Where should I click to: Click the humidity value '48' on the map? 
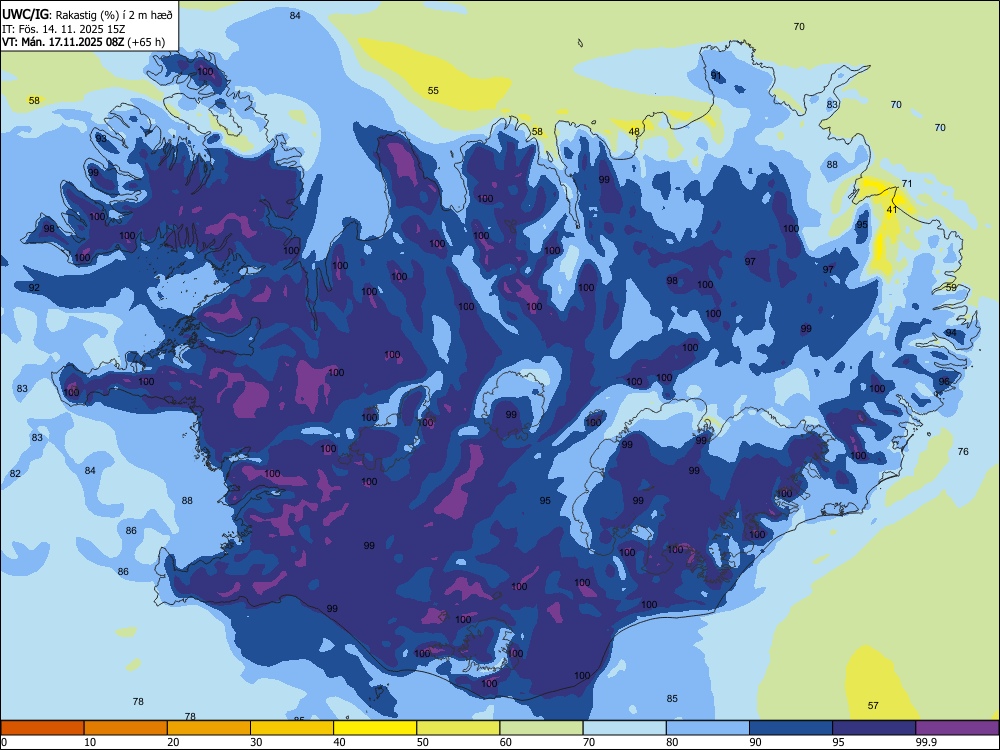pyautogui.click(x=634, y=131)
